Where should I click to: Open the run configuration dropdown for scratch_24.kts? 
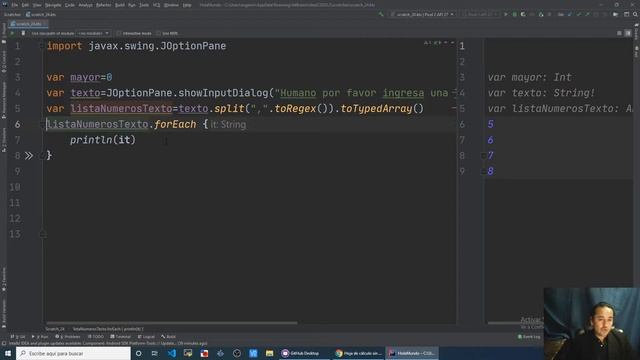[422, 14]
